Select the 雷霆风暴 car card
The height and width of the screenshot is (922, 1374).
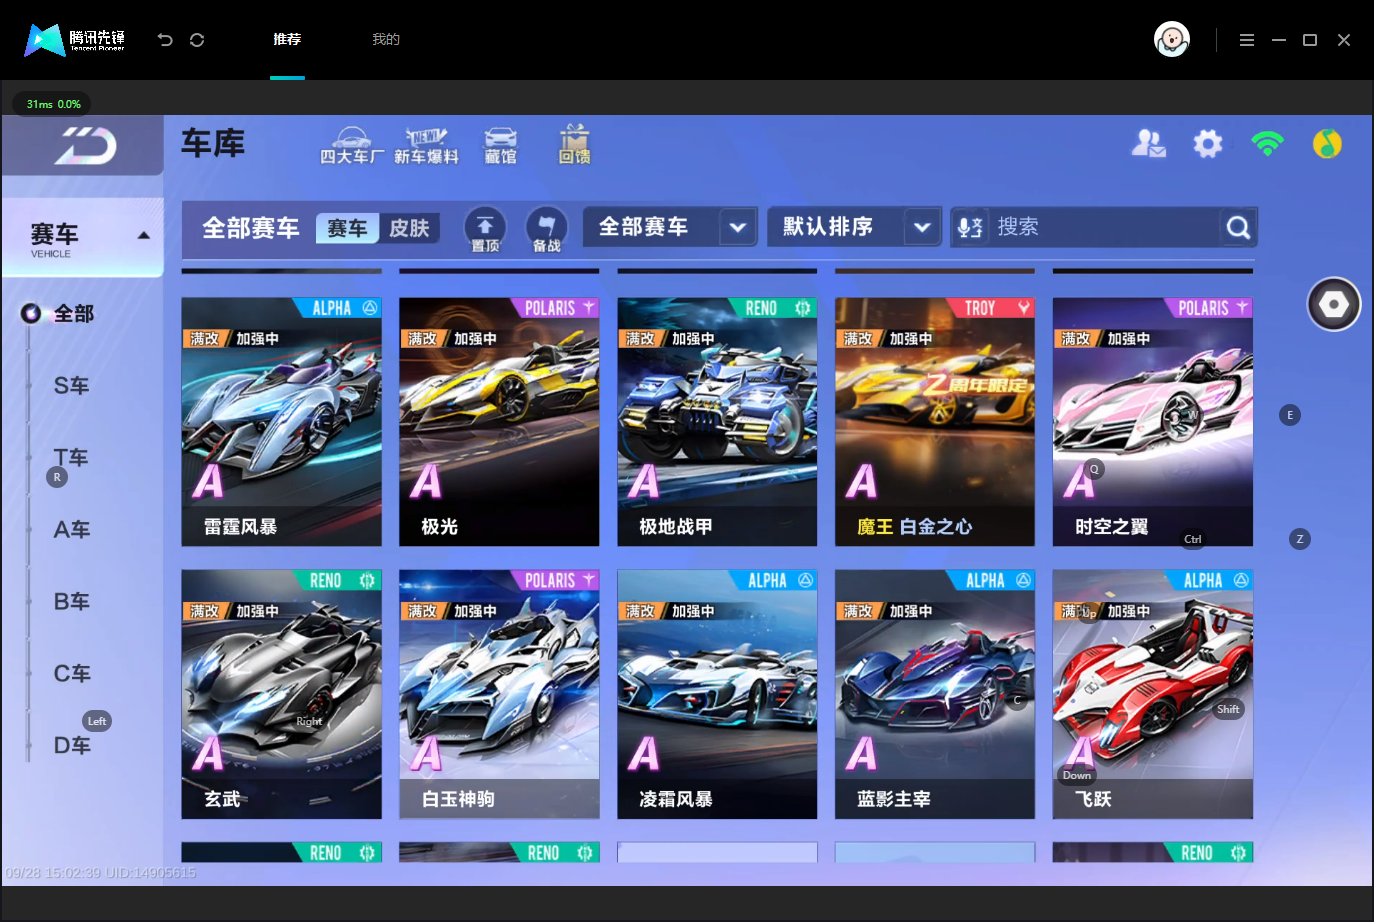281,422
